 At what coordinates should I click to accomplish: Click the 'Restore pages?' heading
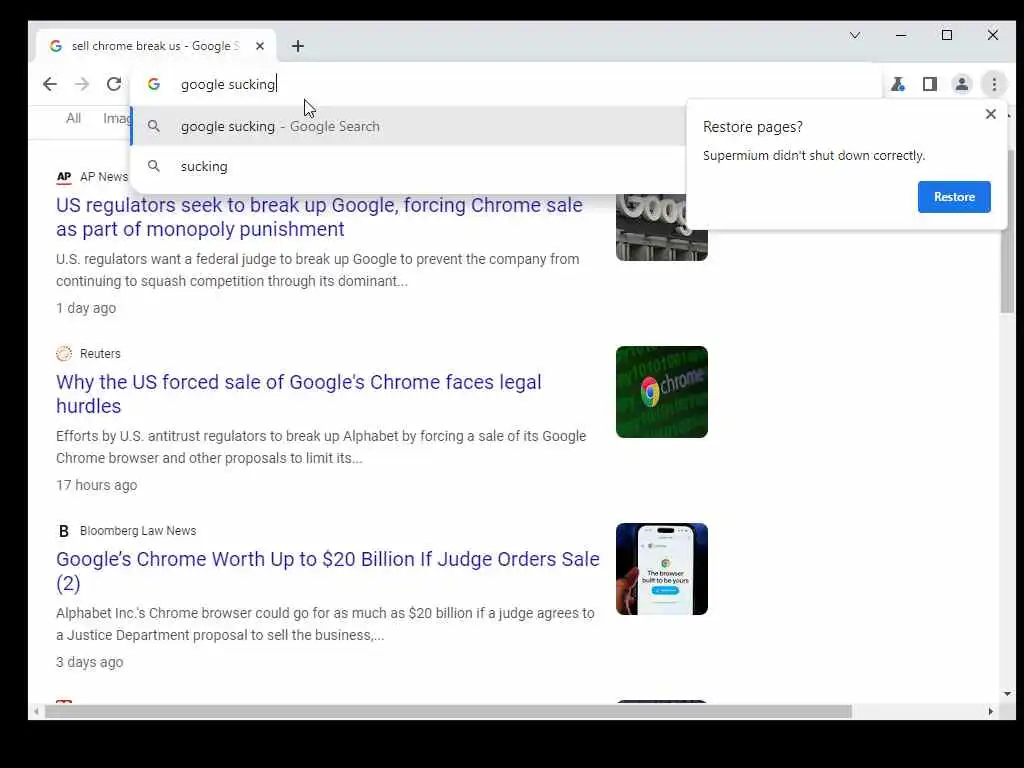(752, 127)
